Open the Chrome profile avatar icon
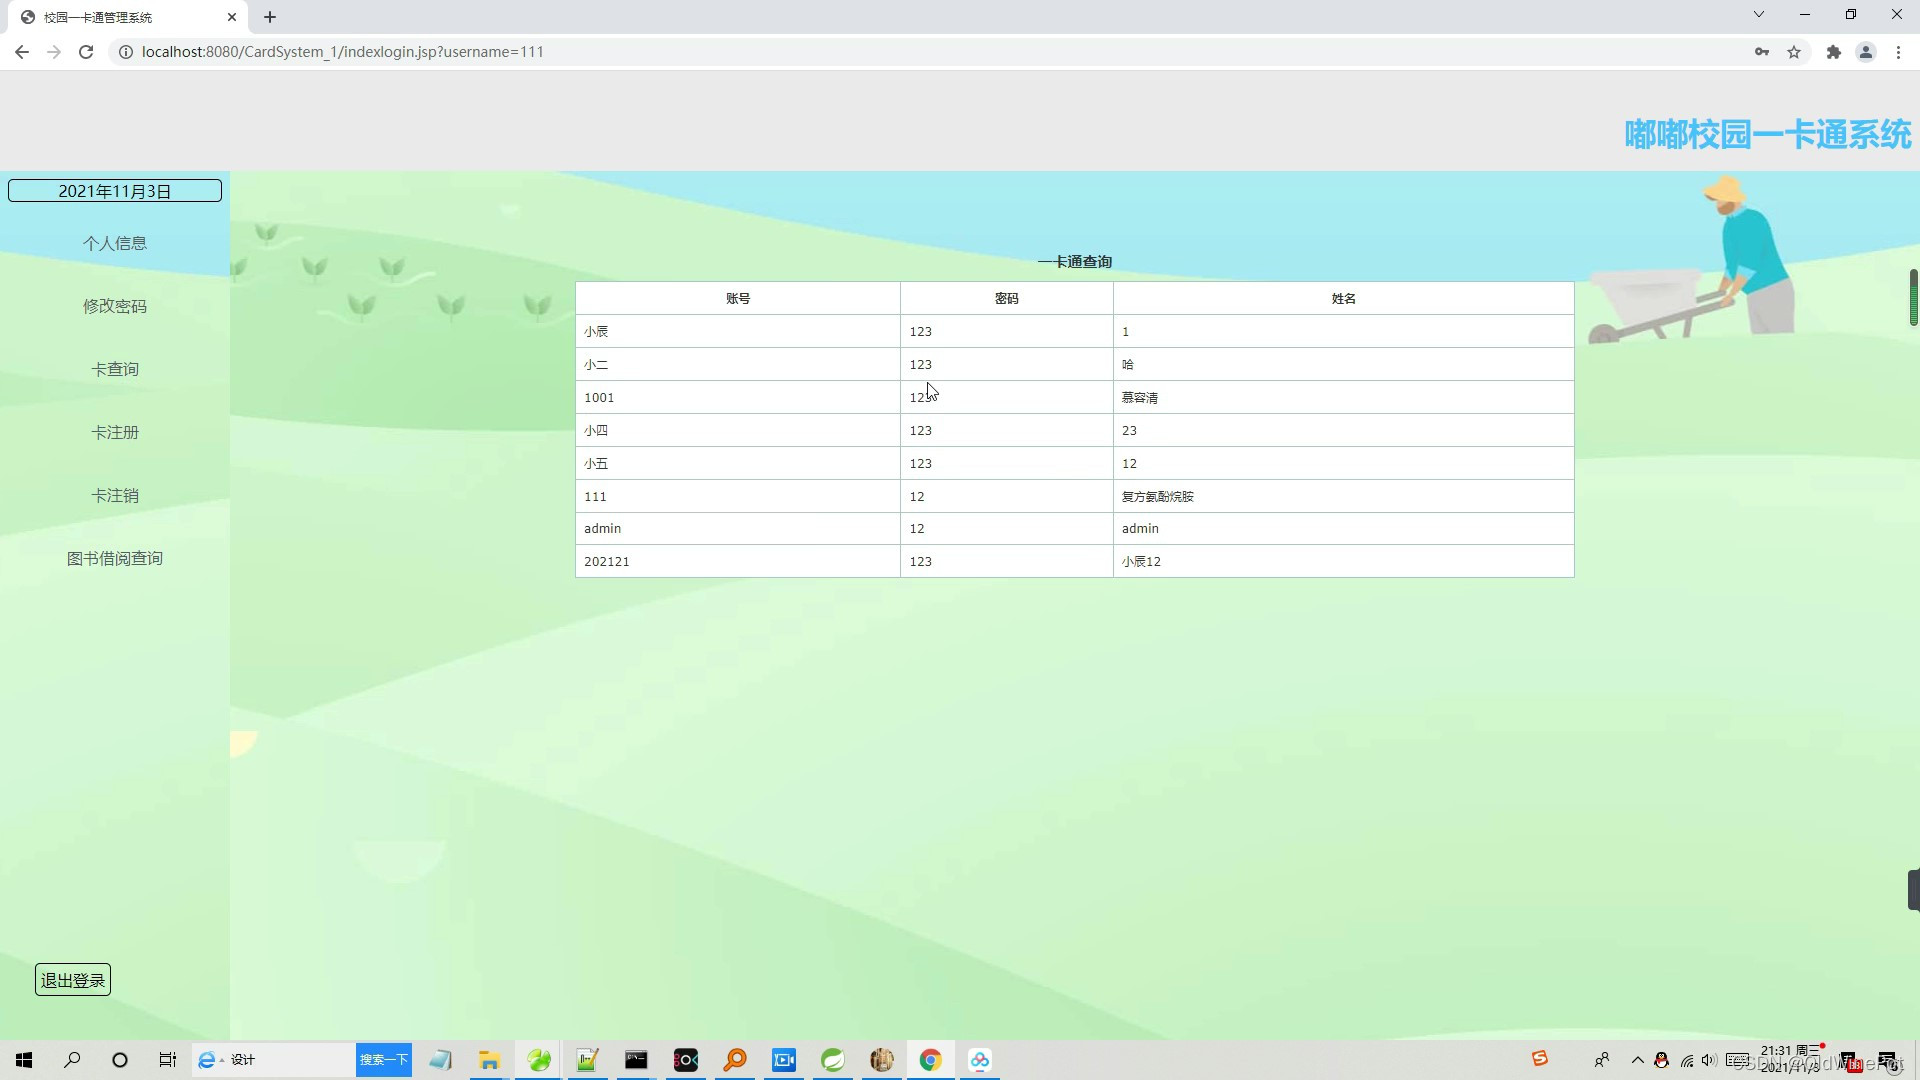 pos(1865,52)
